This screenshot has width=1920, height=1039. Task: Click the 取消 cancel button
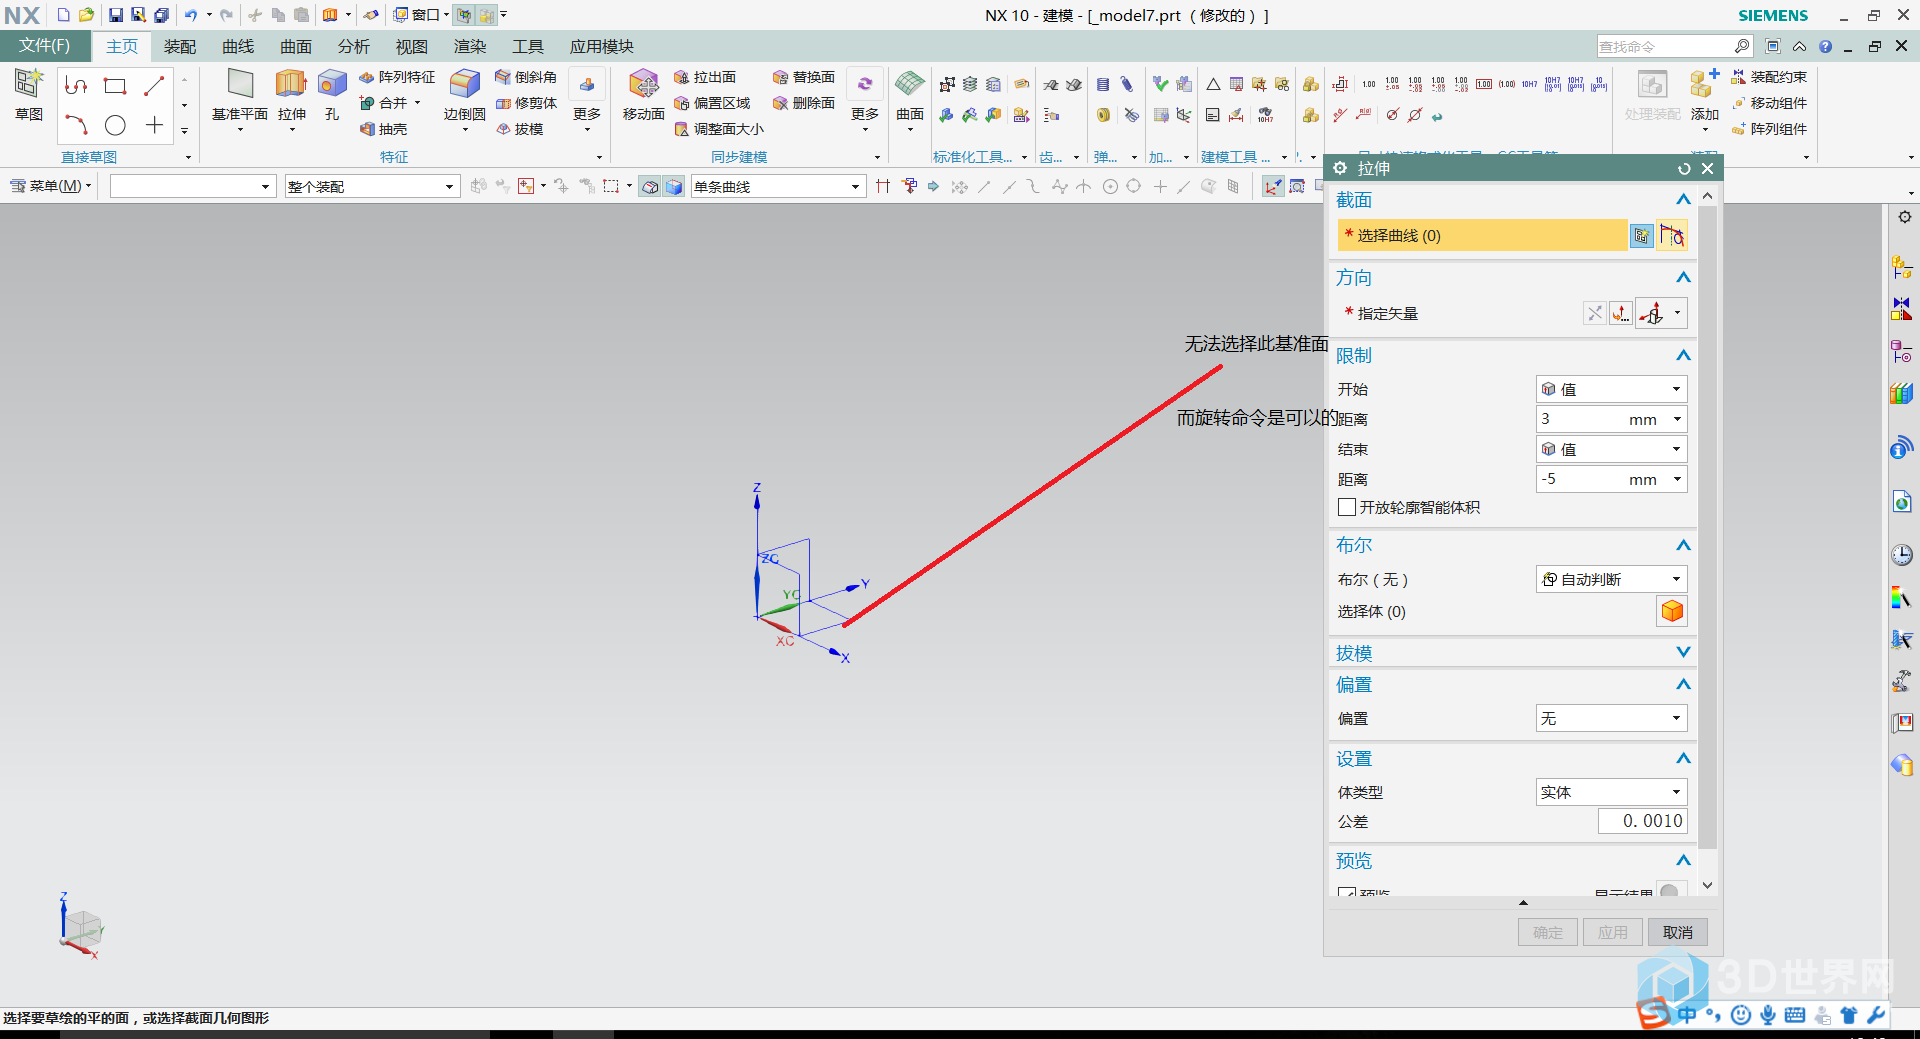click(1677, 932)
